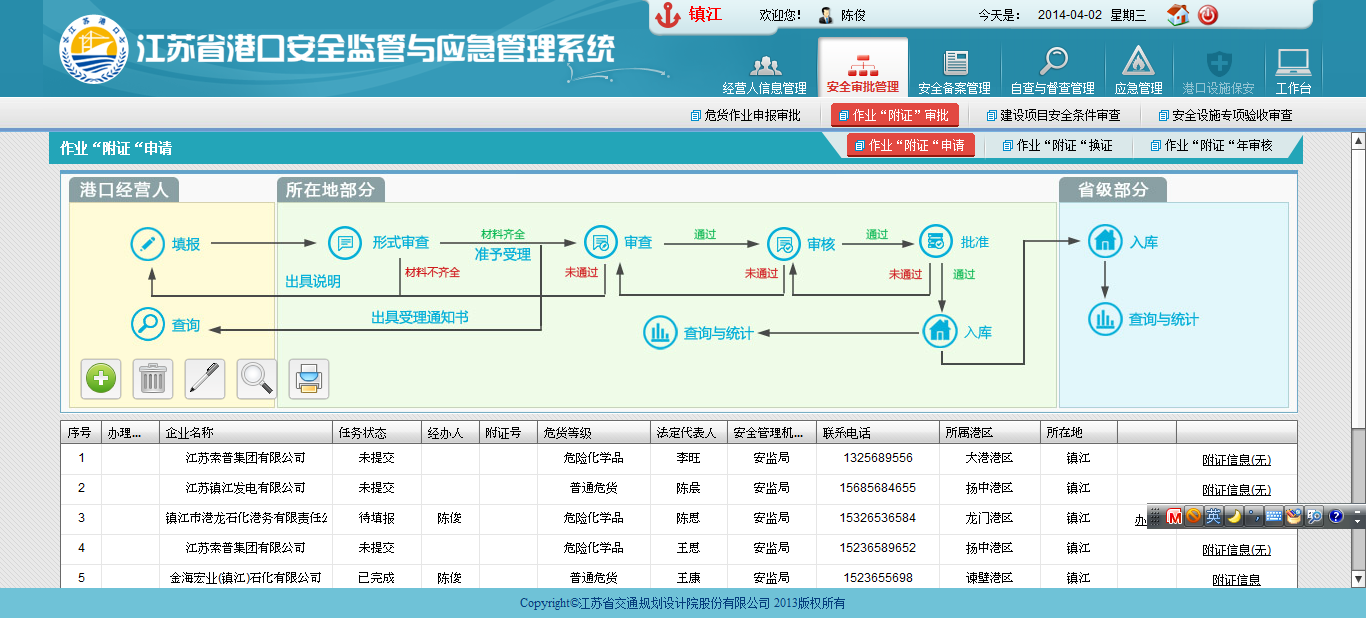Click the printer icon
The image size is (1366, 618).
tap(309, 379)
